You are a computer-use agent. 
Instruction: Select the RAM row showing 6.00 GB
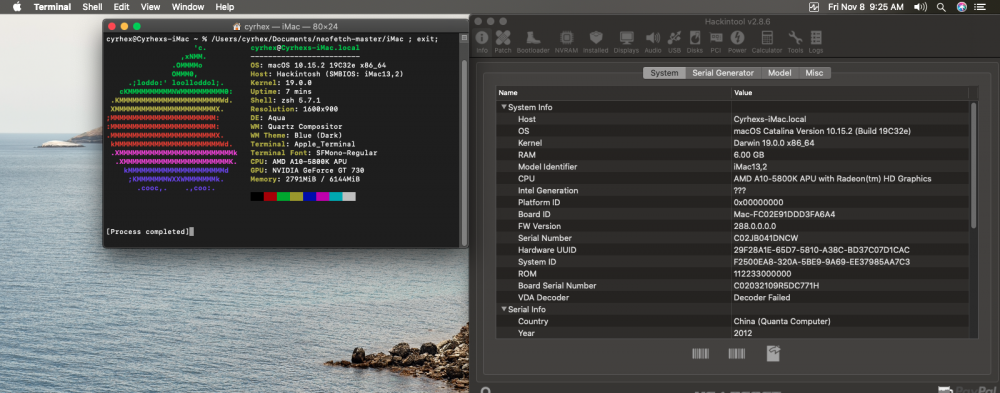[x=732, y=155]
